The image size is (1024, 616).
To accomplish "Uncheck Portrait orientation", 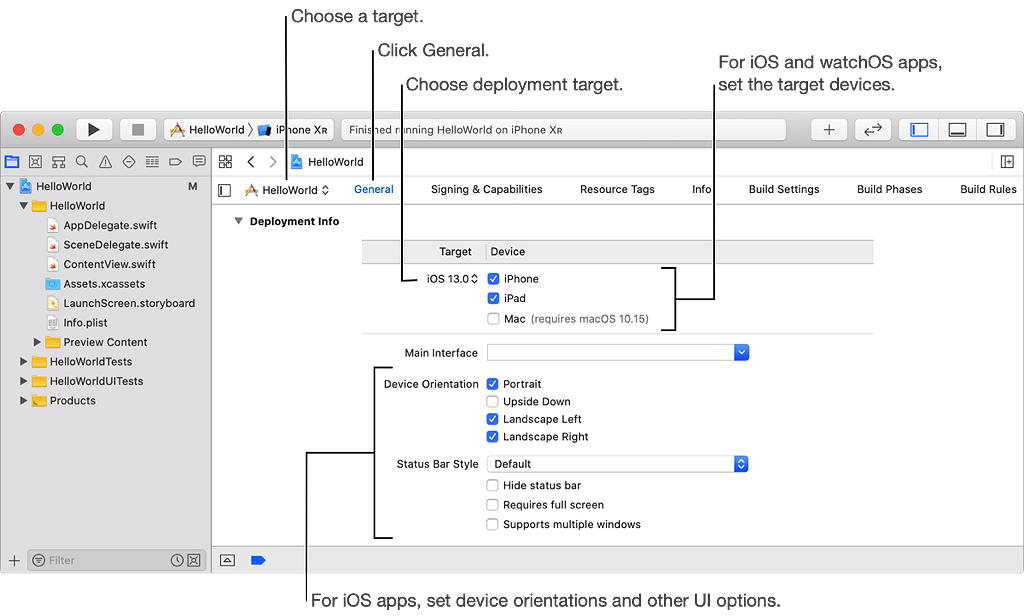I will click(492, 384).
